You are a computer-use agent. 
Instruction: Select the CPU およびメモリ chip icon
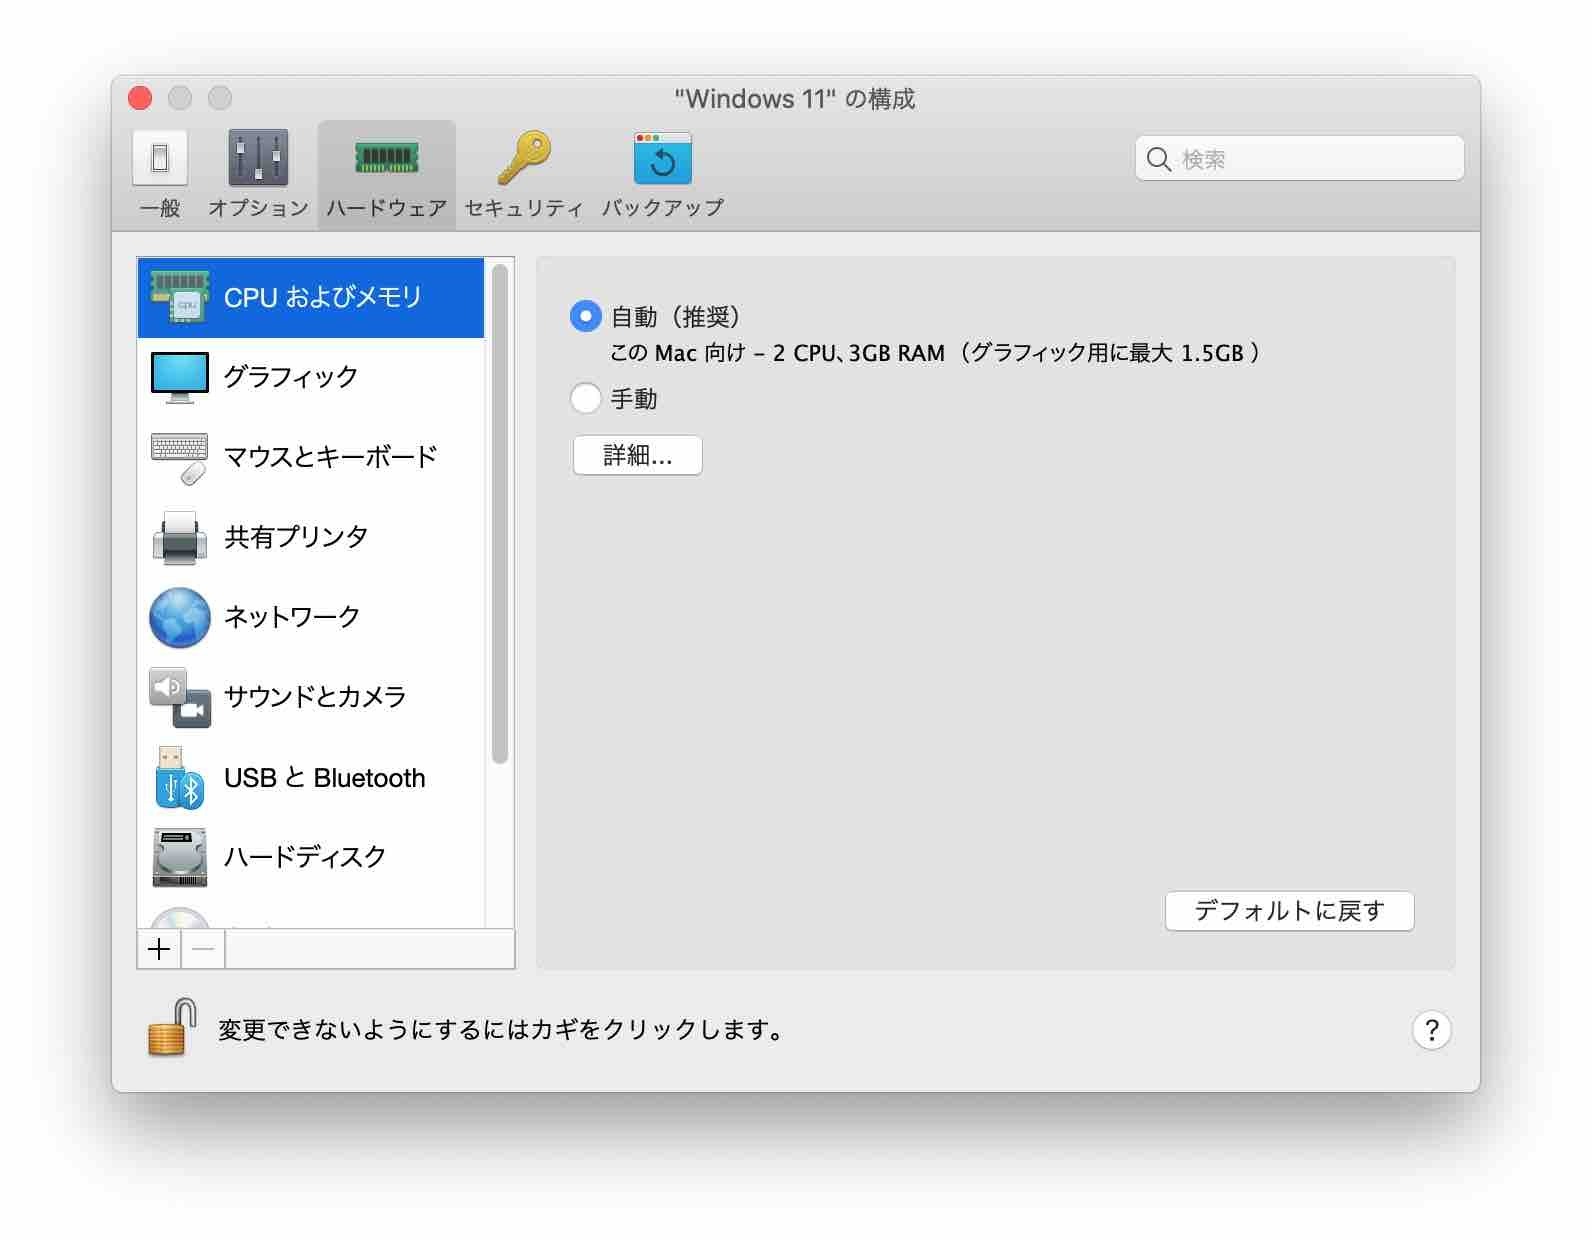pyautogui.click(x=180, y=297)
